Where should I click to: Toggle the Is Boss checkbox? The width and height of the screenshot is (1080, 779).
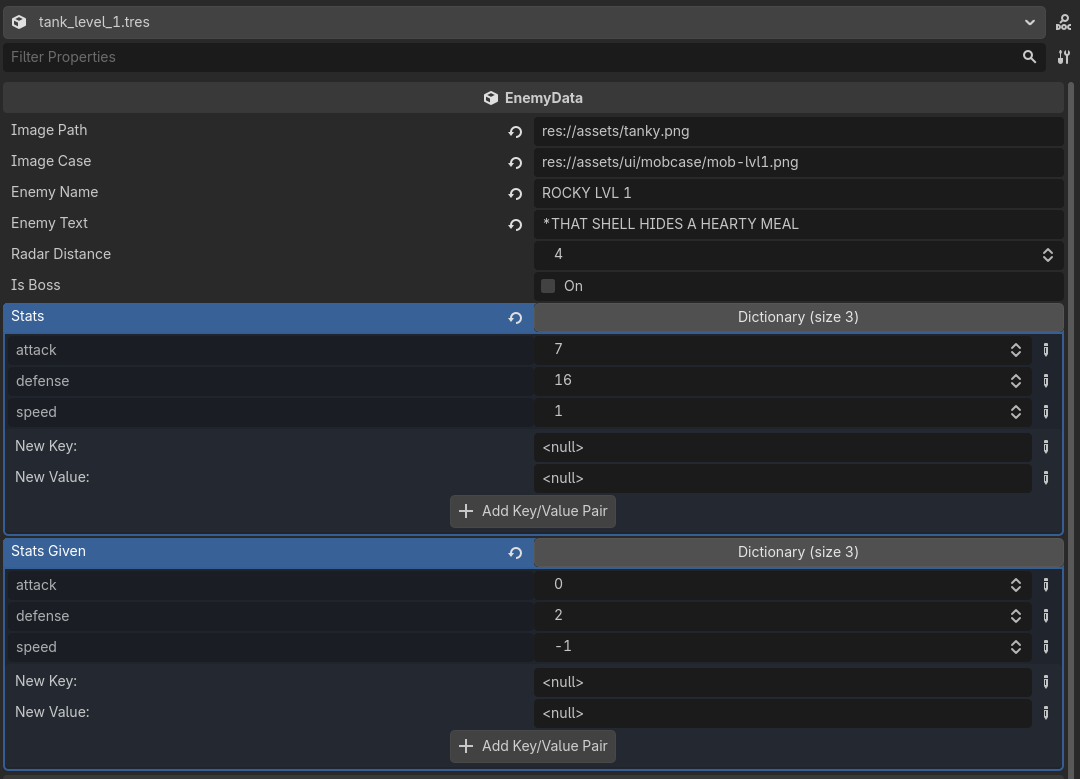pos(548,286)
